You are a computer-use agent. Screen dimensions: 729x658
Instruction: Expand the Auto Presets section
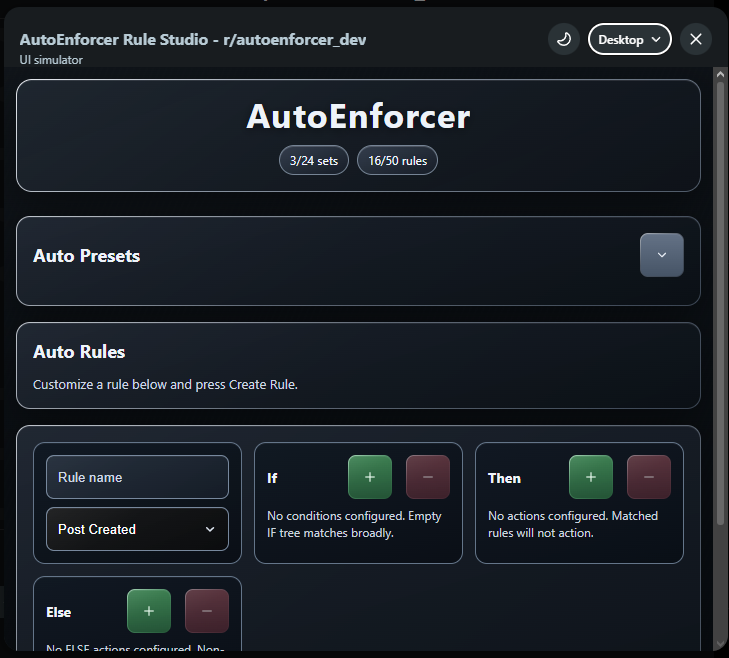point(662,255)
